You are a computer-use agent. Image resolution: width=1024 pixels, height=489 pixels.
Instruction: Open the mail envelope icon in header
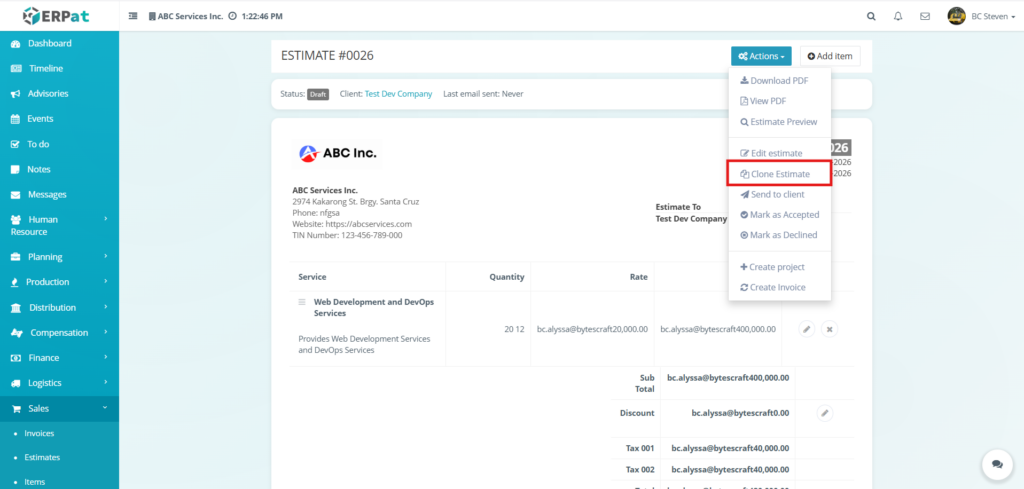(925, 17)
